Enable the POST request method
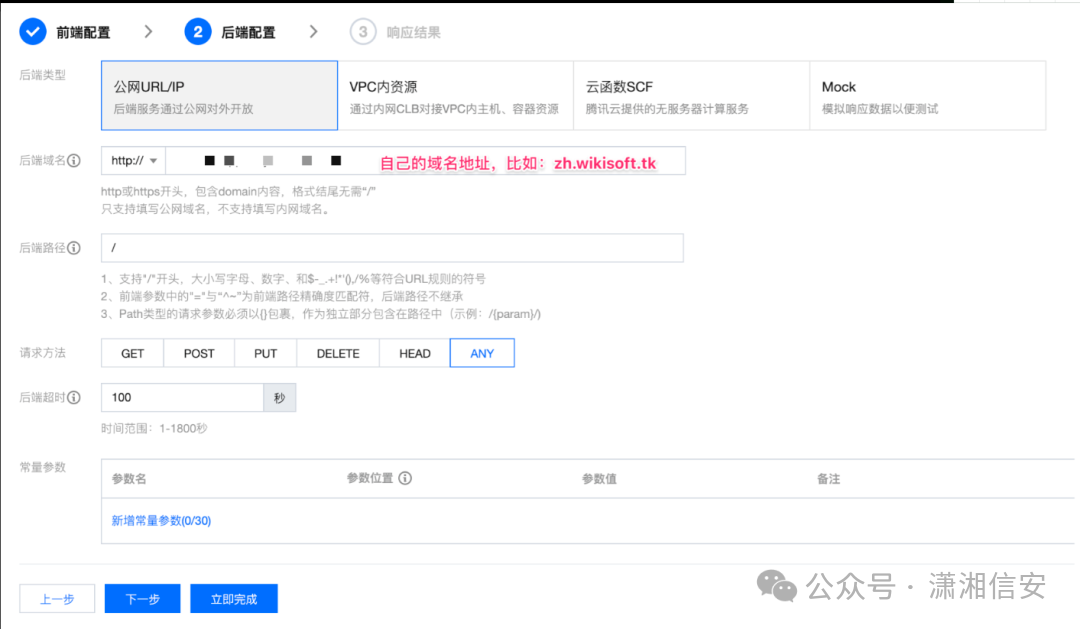 198,352
